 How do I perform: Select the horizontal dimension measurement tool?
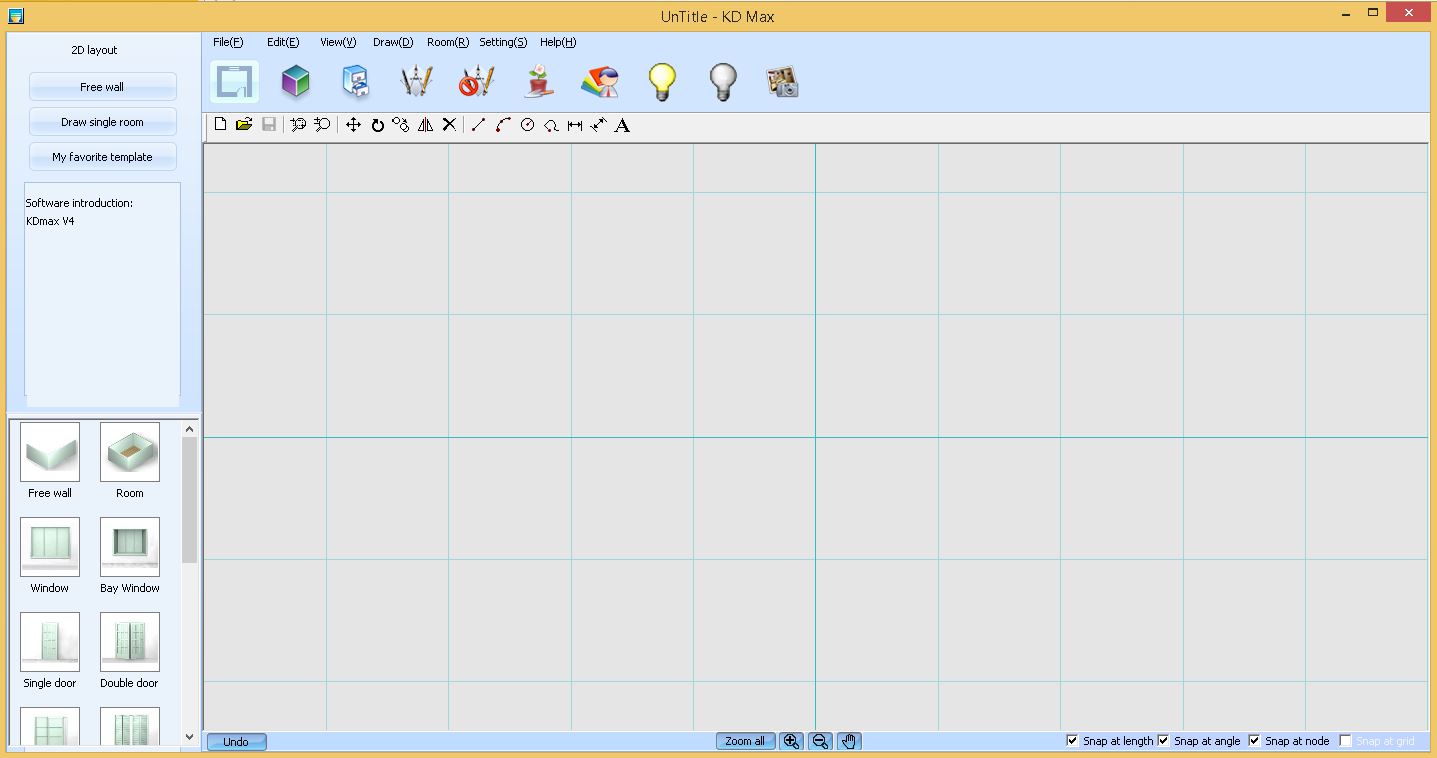pyautogui.click(x=575, y=125)
